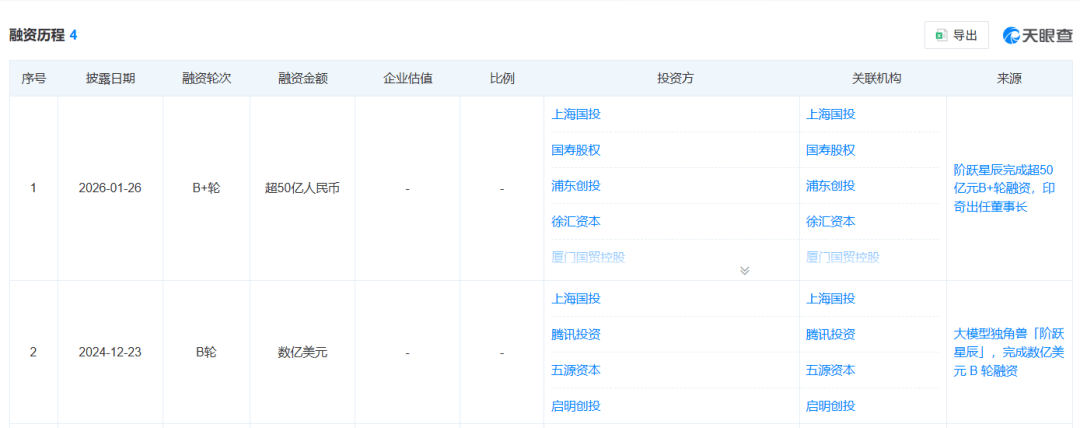
Task: Open 上海国投 investor link in row 1
Action: [x=576, y=114]
